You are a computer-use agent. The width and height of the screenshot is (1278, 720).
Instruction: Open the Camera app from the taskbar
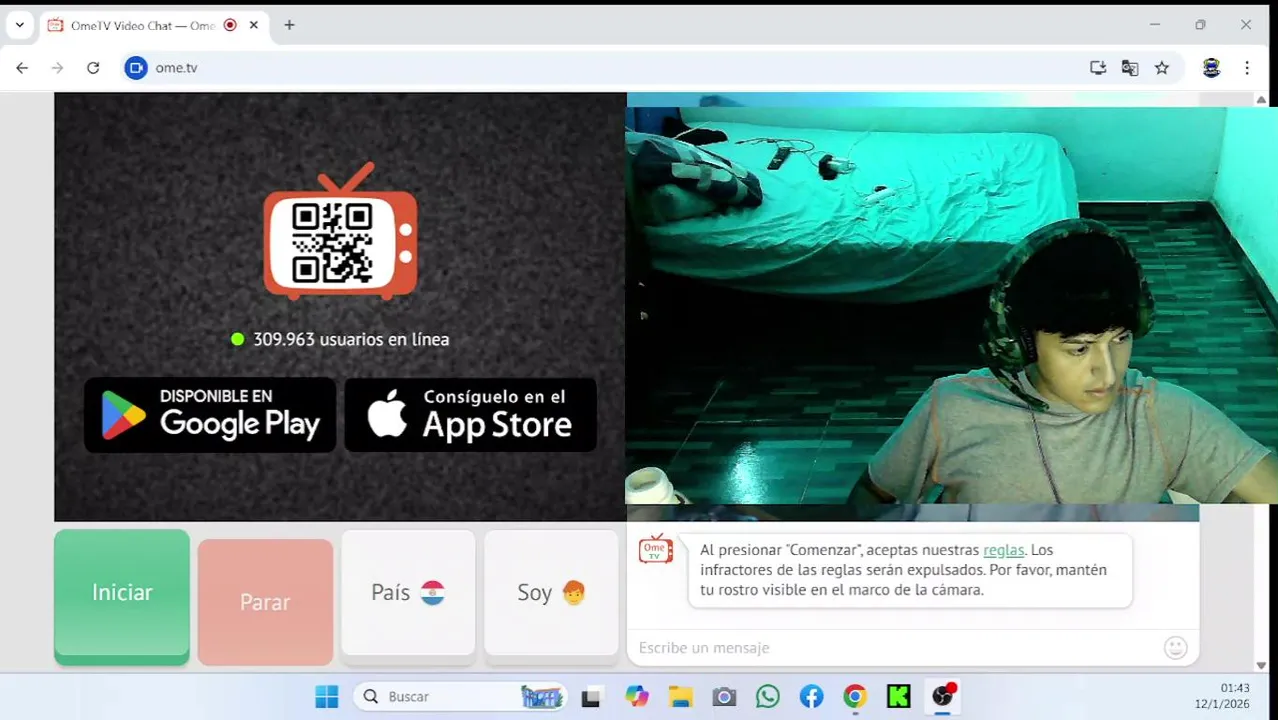(x=724, y=697)
